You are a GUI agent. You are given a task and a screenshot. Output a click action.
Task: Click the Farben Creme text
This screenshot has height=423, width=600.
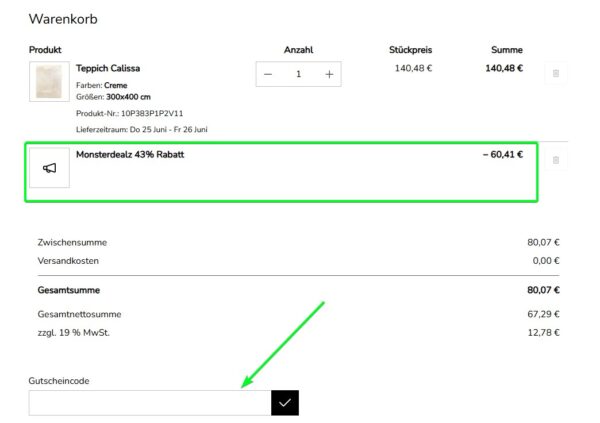click(101, 85)
